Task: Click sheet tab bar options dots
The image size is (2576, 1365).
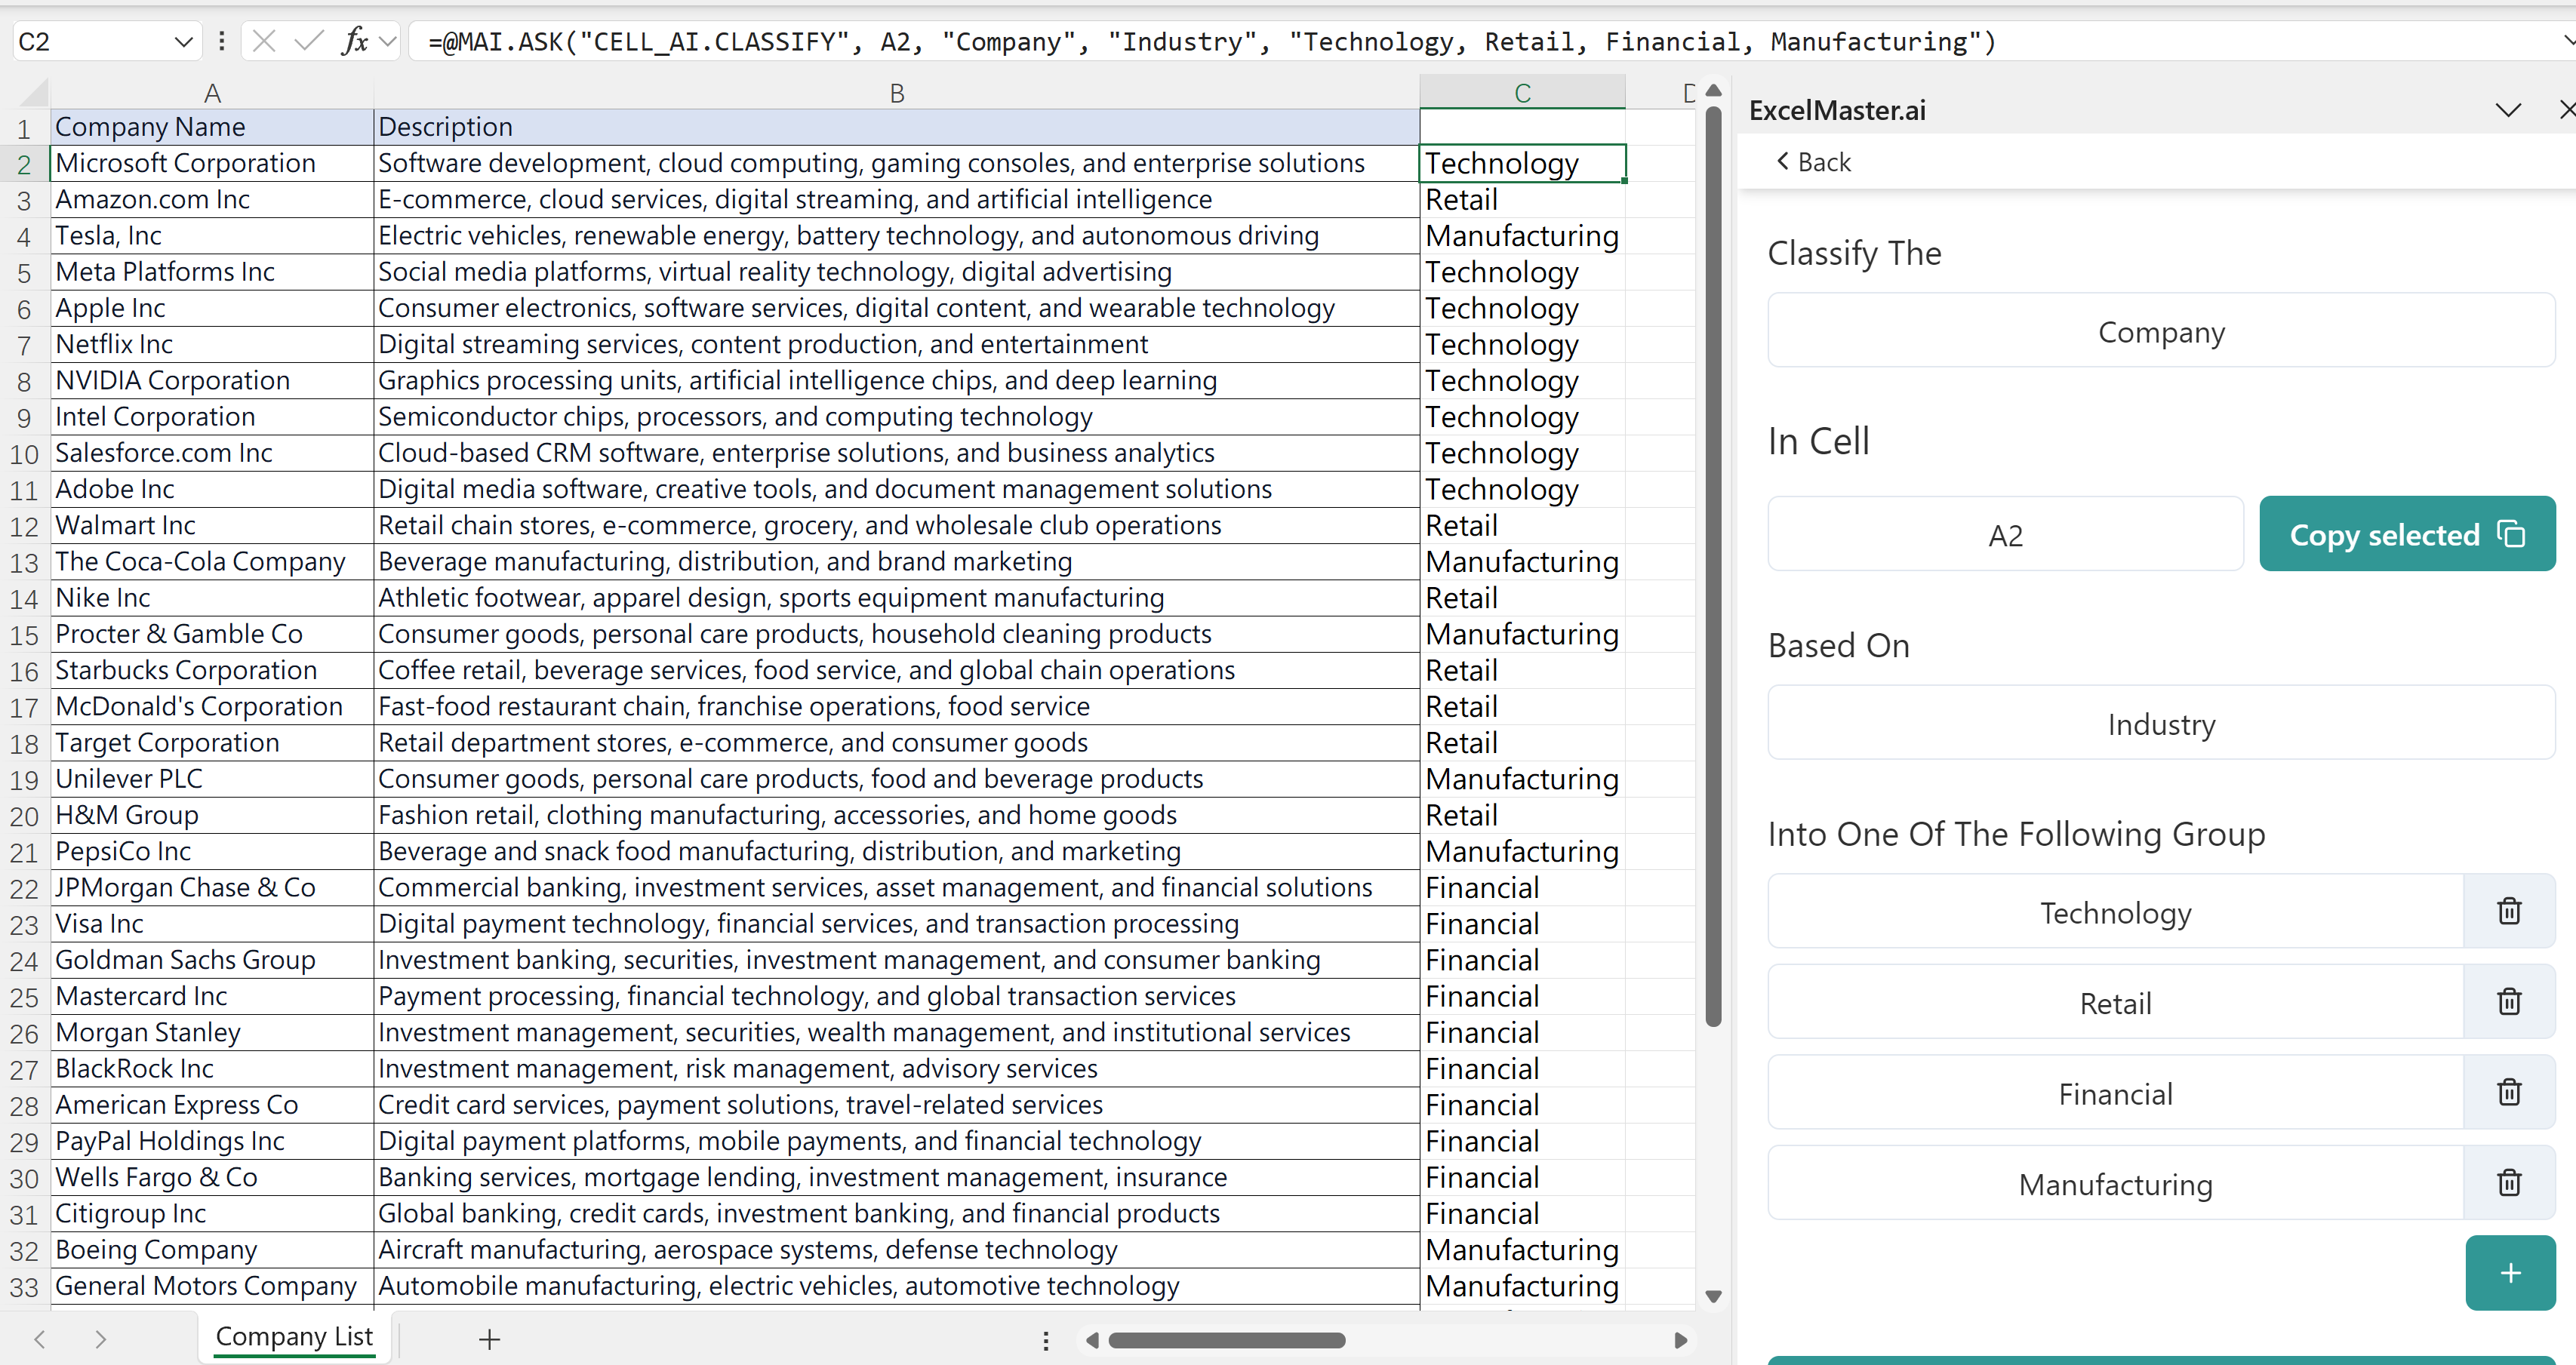Action: (x=1046, y=1340)
